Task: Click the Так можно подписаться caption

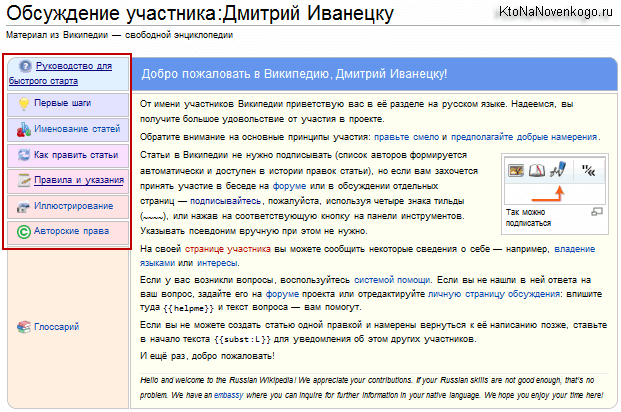Action: [x=528, y=218]
